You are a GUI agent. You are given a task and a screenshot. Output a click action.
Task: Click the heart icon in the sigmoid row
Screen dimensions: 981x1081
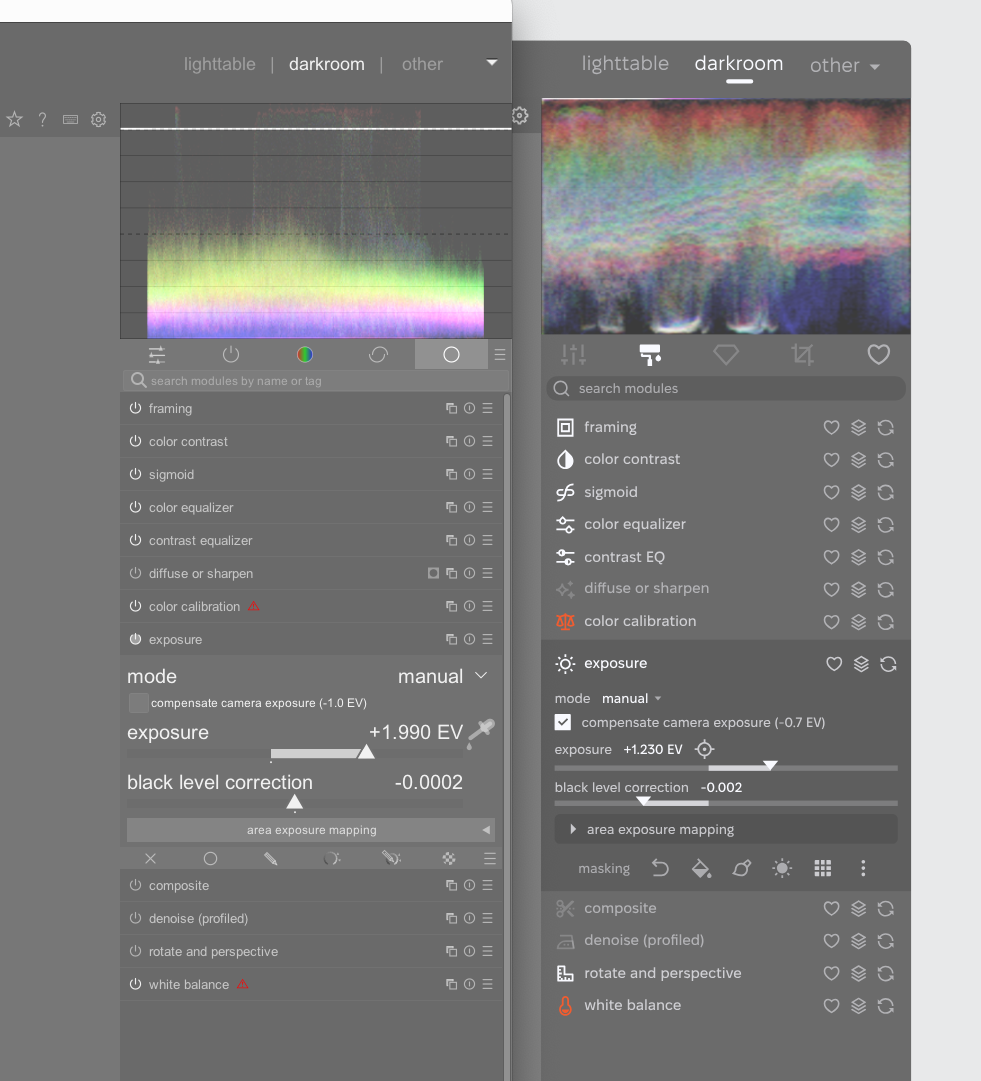coord(831,492)
